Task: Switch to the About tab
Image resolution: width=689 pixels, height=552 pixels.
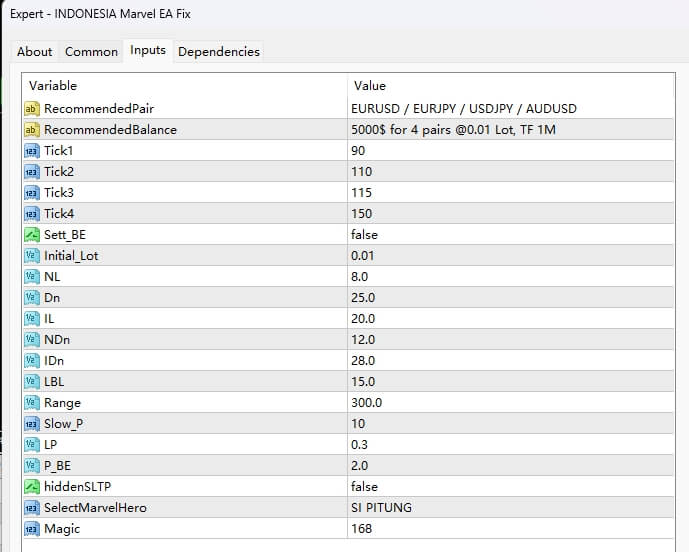Action: pyautogui.click(x=35, y=52)
